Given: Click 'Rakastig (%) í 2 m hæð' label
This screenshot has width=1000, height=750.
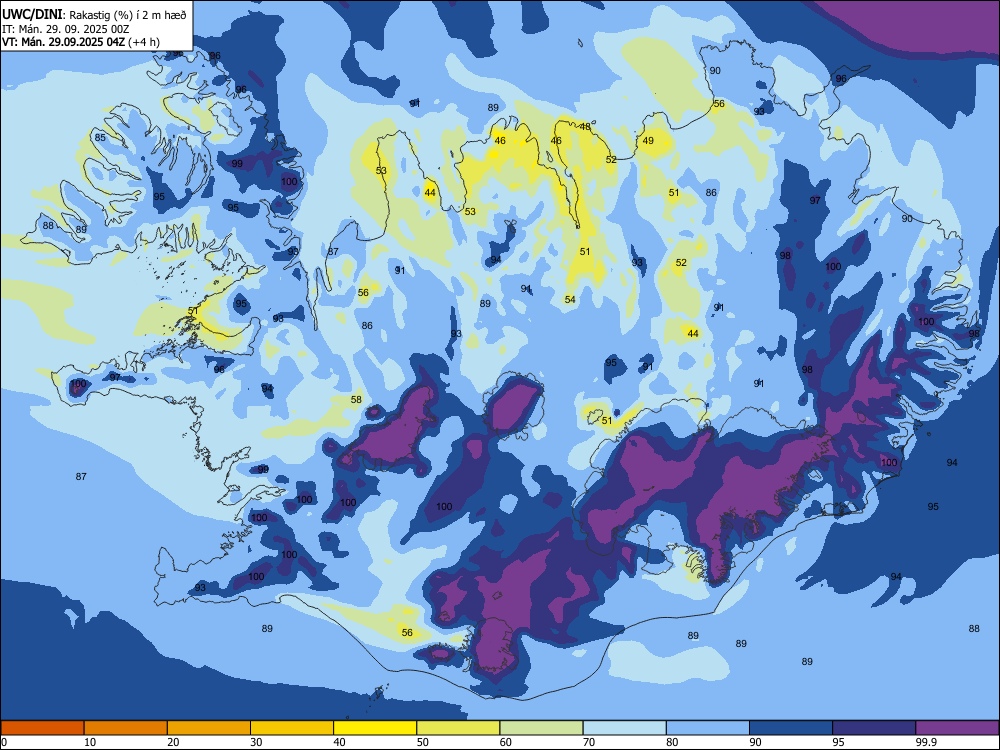Looking at the screenshot, I should coord(128,15).
